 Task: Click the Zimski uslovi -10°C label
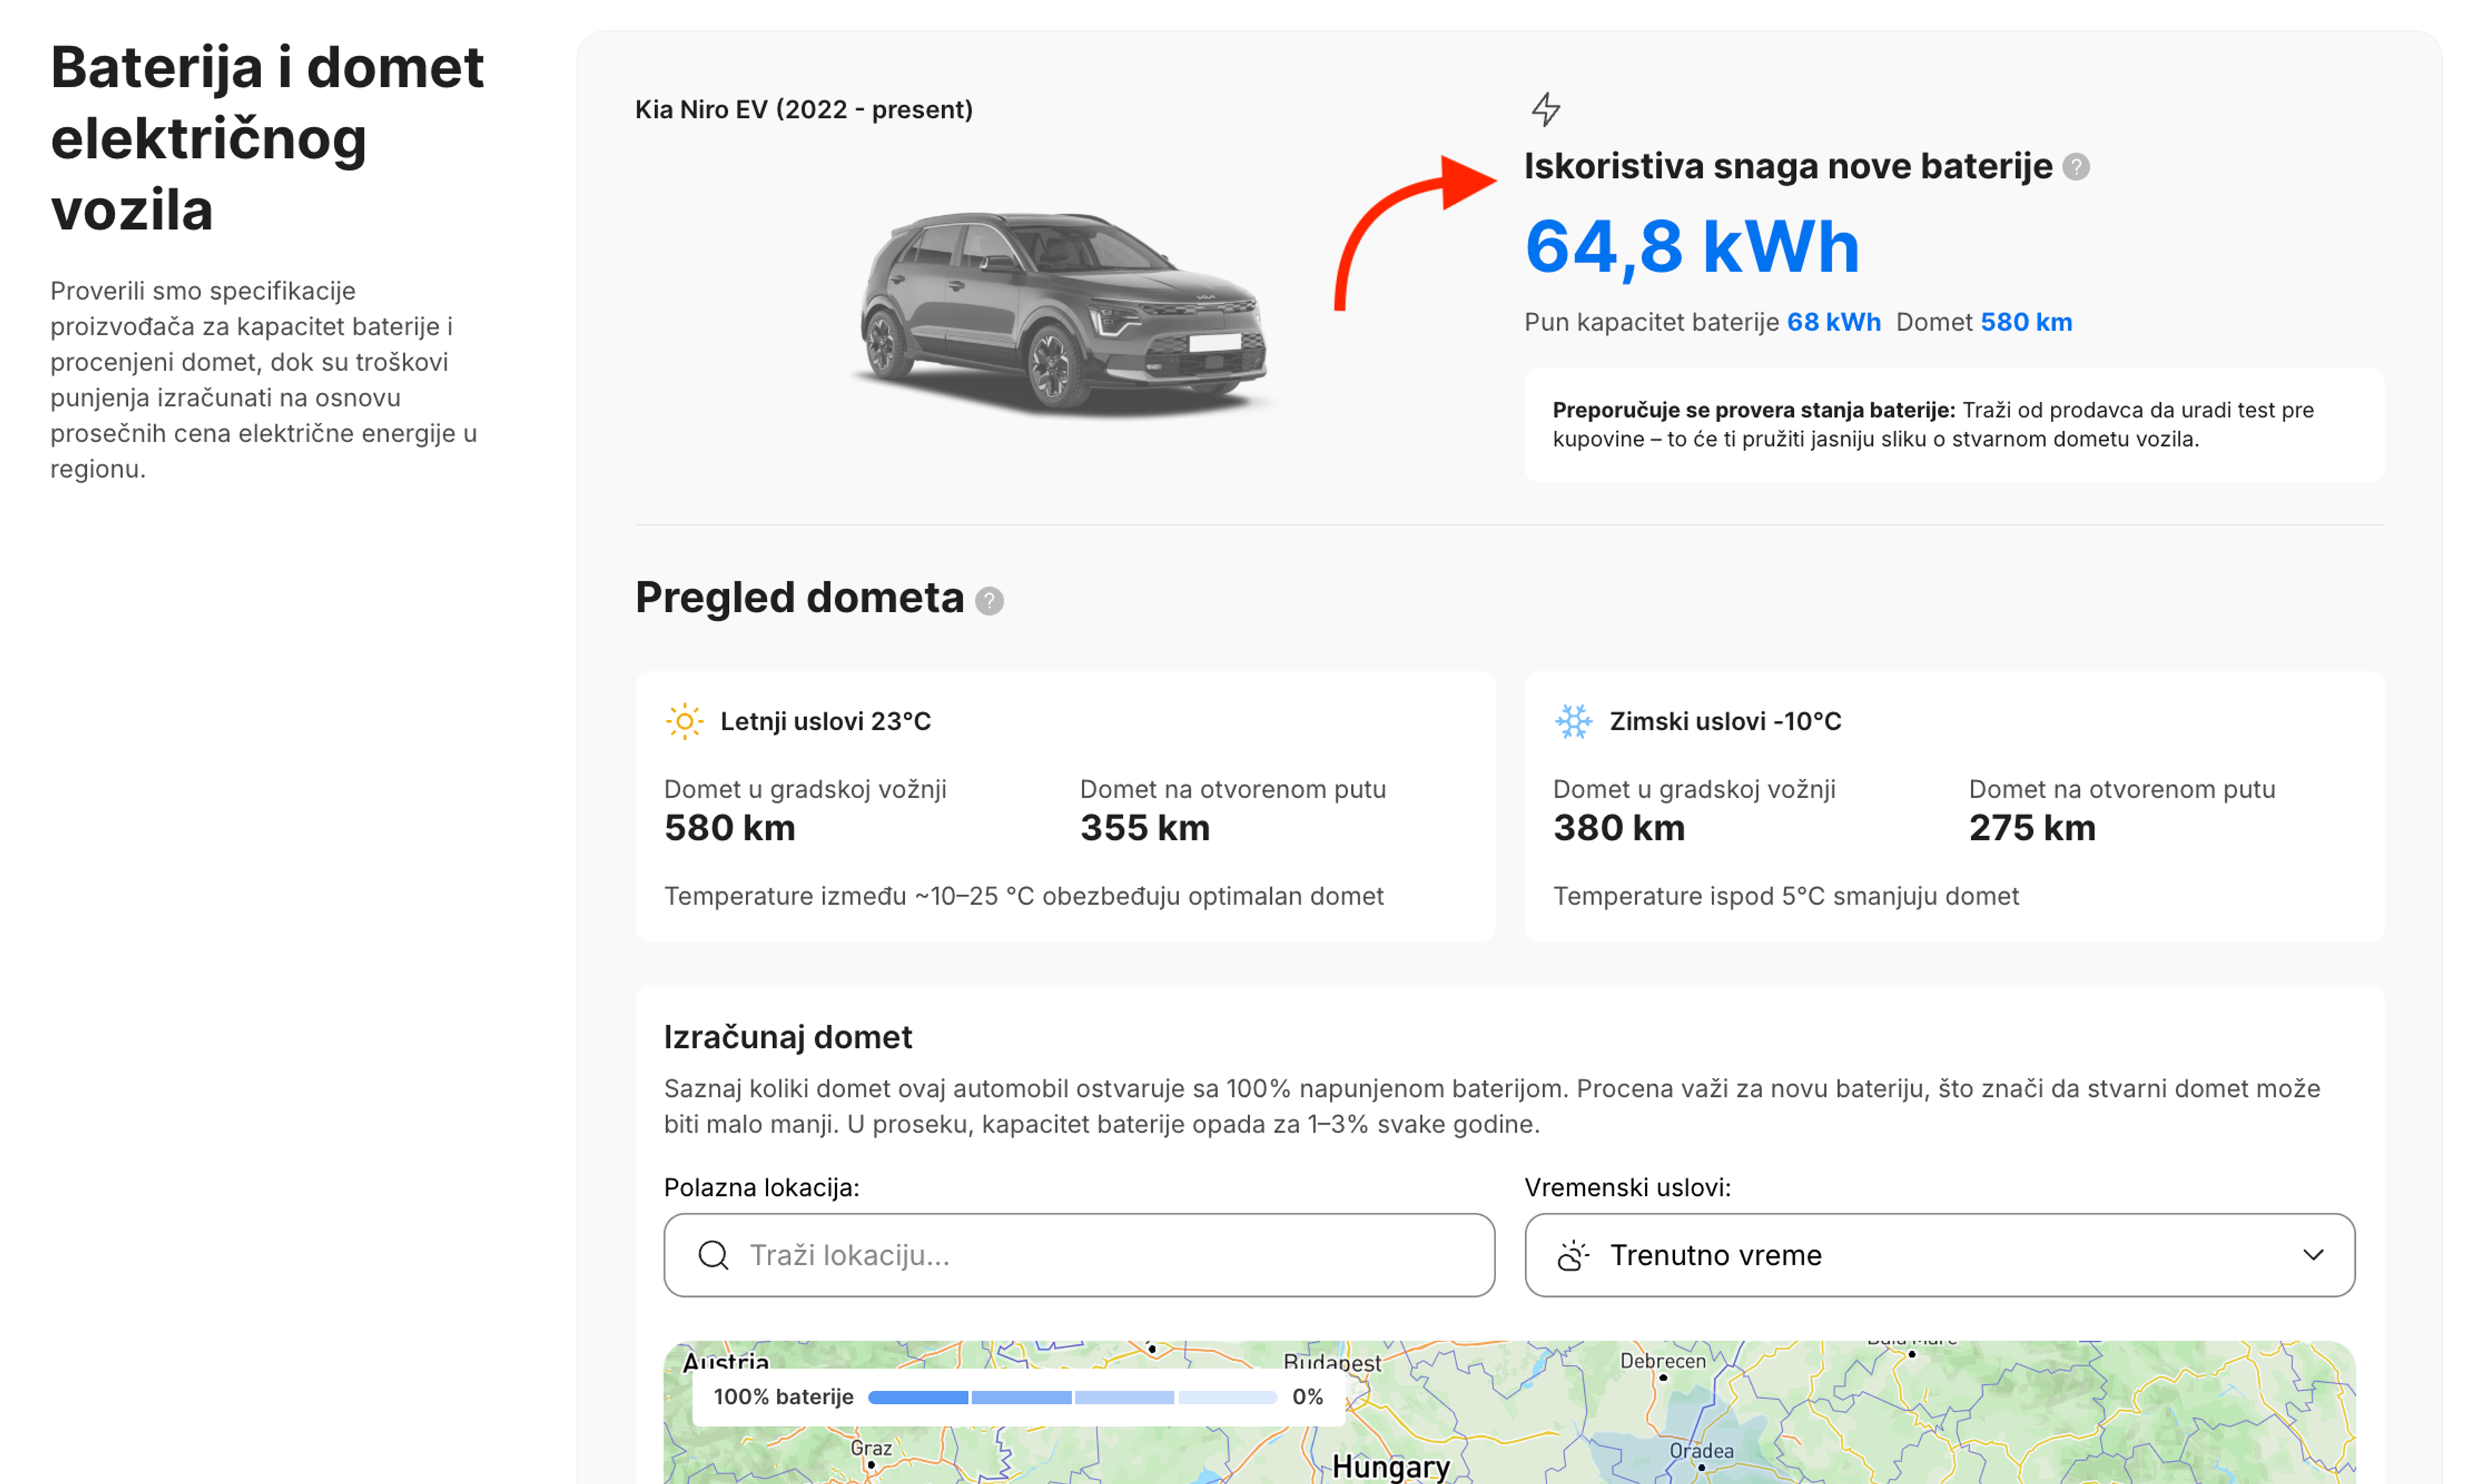coord(1724,721)
